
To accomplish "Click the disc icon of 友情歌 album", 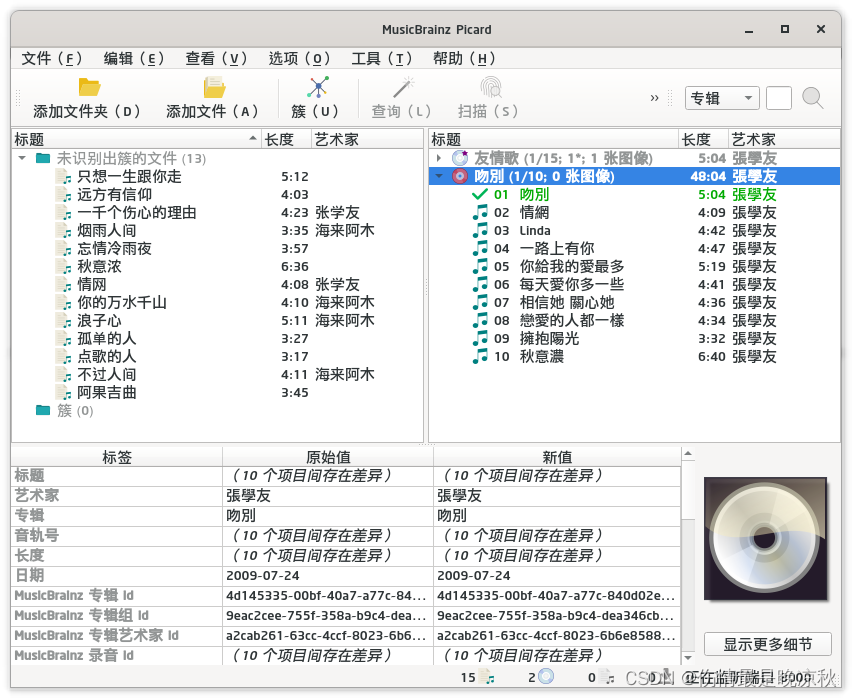I will (x=460, y=158).
